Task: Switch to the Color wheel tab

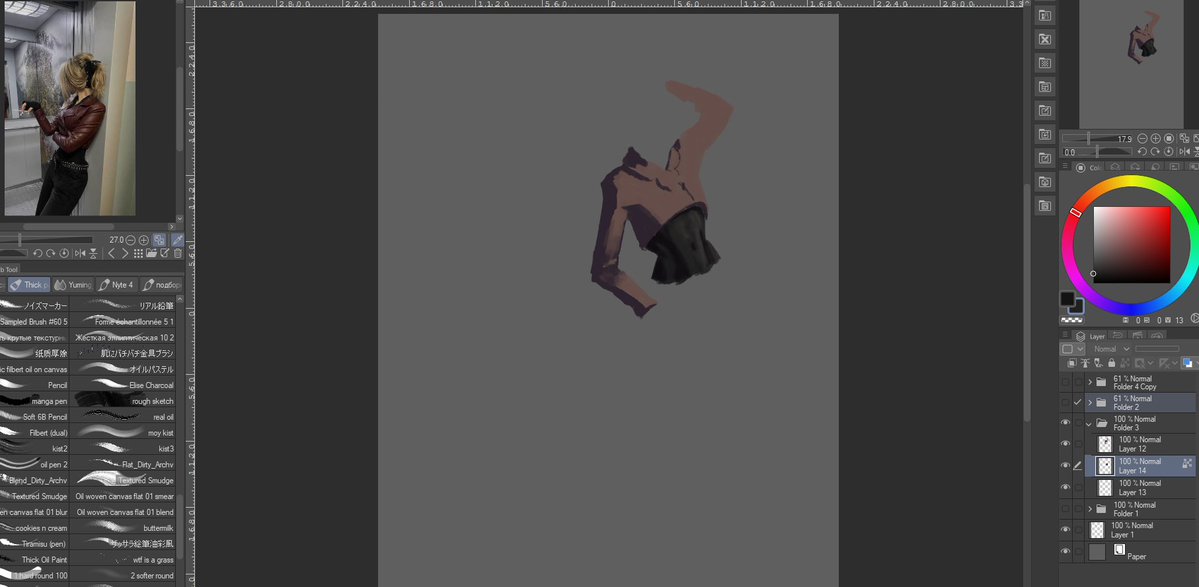Action: [1089, 167]
